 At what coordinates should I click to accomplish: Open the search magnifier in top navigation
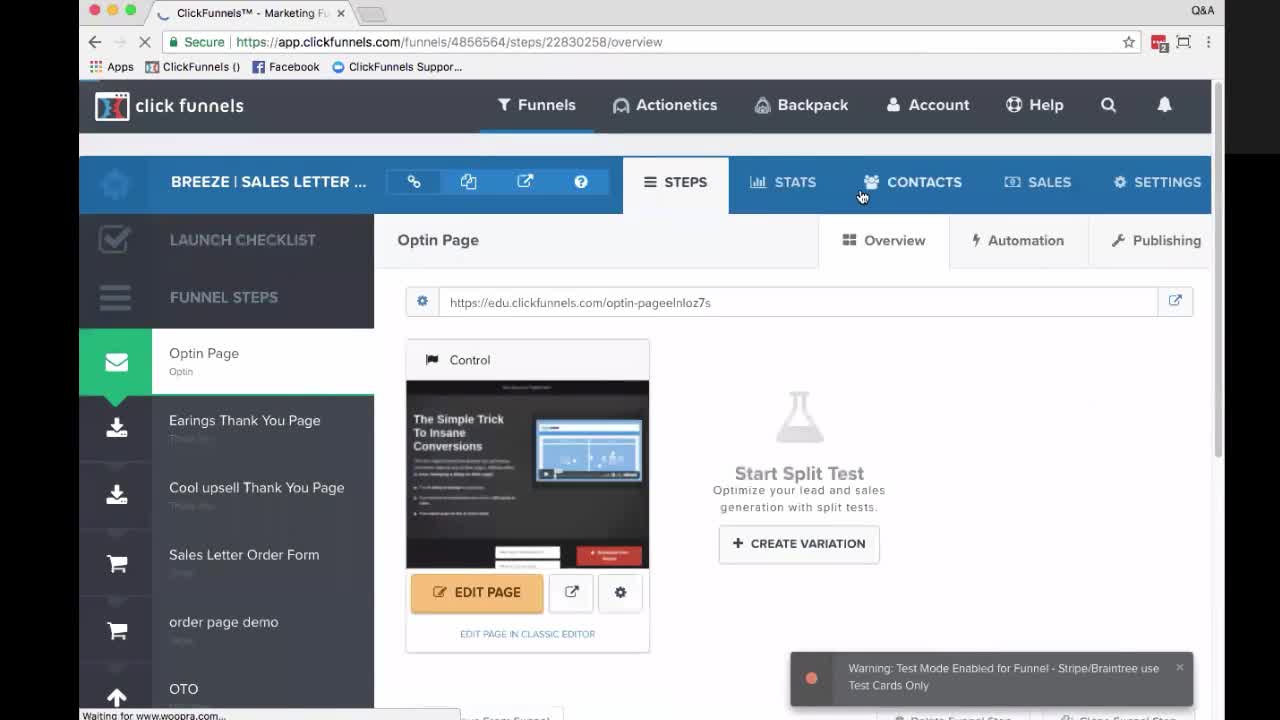(x=1108, y=105)
